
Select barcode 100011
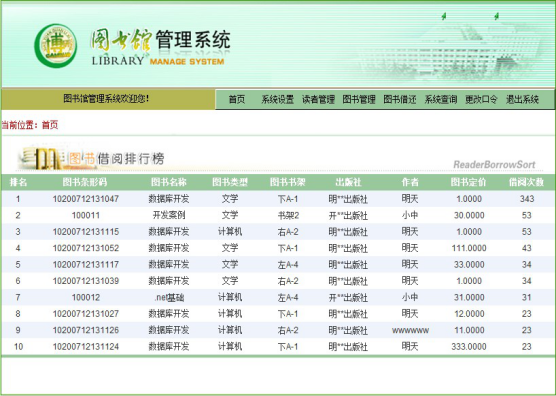pos(86,215)
